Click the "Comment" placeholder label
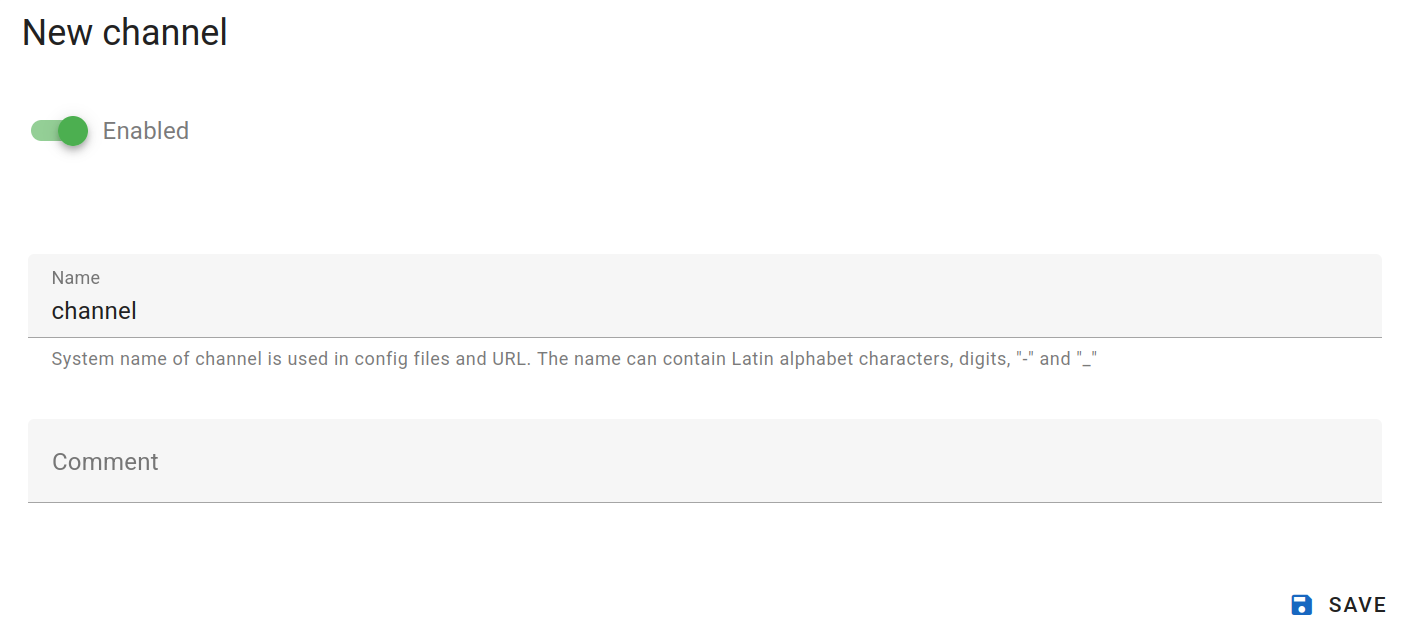The height and width of the screenshot is (635, 1404). [105, 461]
